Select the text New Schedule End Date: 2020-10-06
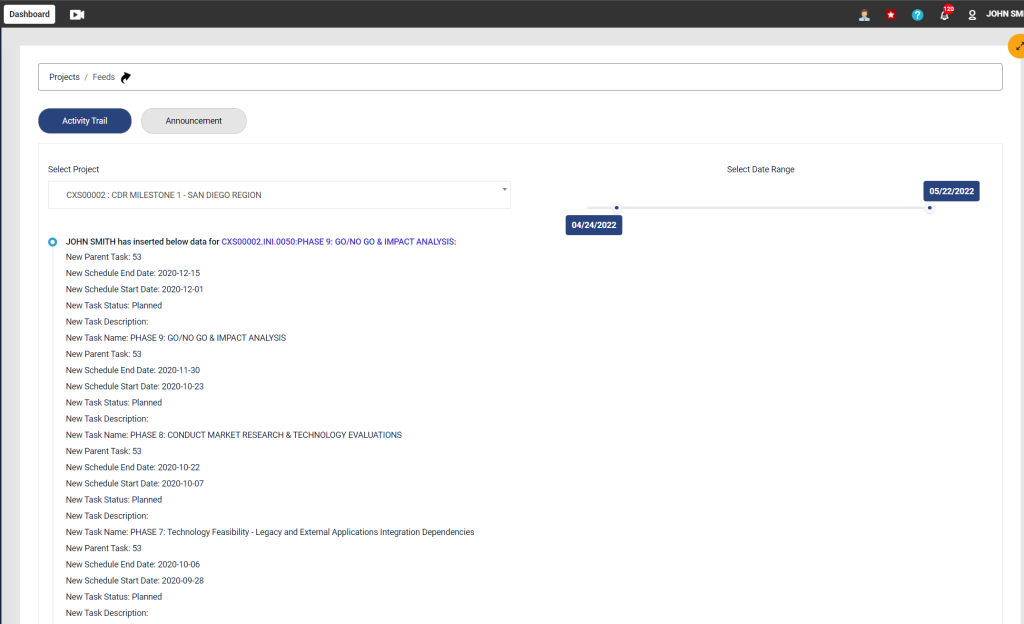1024x624 pixels. coord(133,565)
